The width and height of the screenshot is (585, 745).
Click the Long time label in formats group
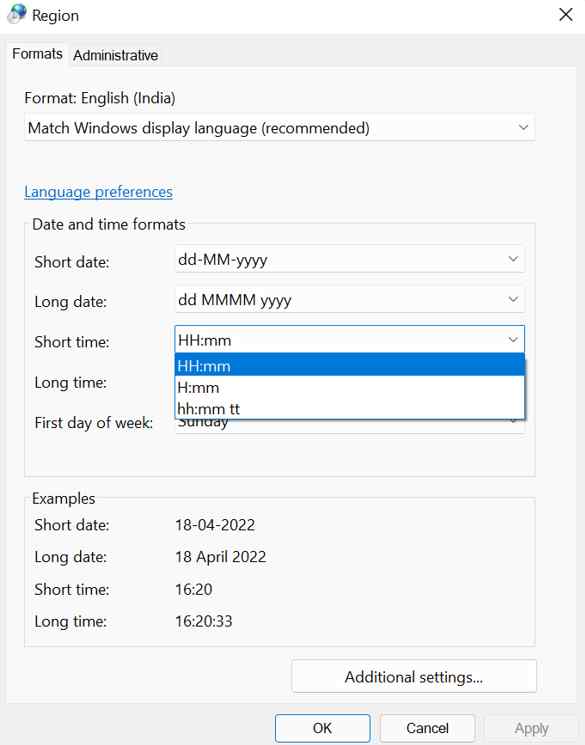(x=70, y=382)
